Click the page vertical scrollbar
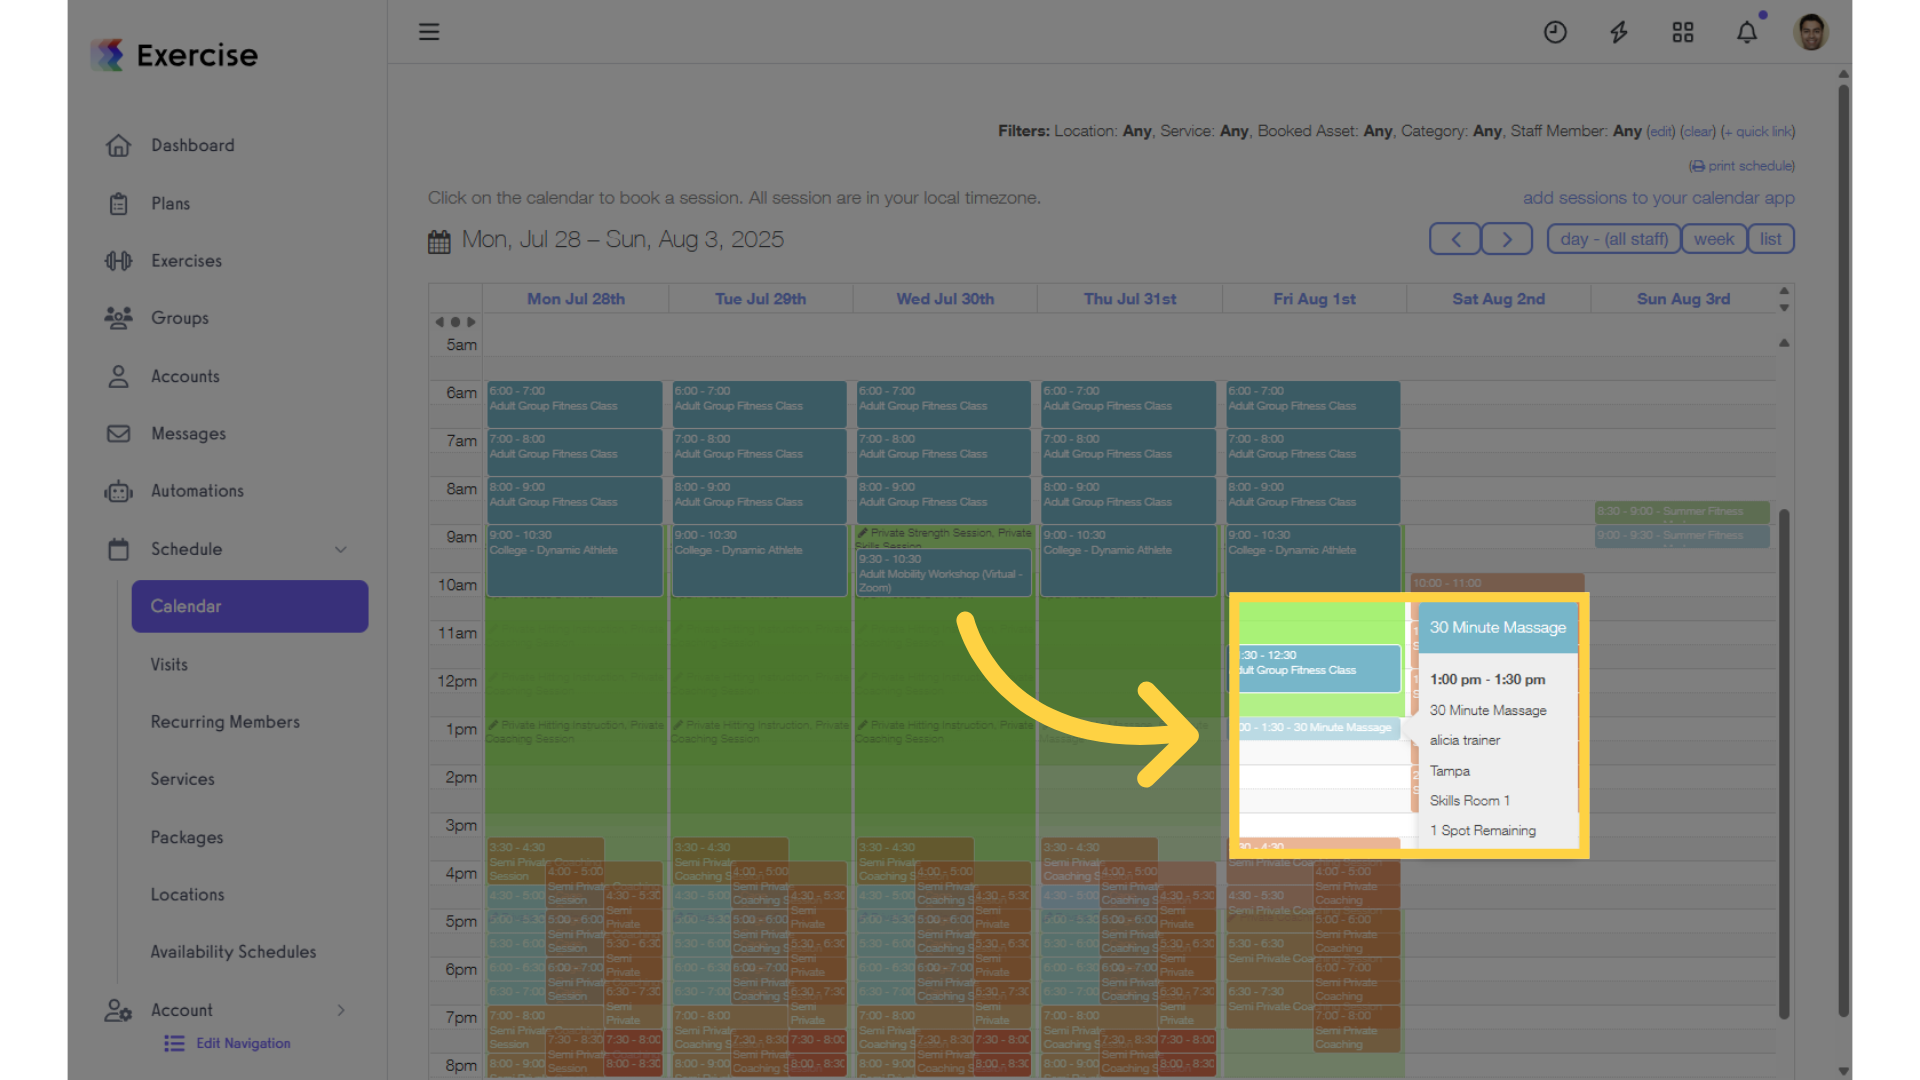 pyautogui.click(x=1844, y=550)
